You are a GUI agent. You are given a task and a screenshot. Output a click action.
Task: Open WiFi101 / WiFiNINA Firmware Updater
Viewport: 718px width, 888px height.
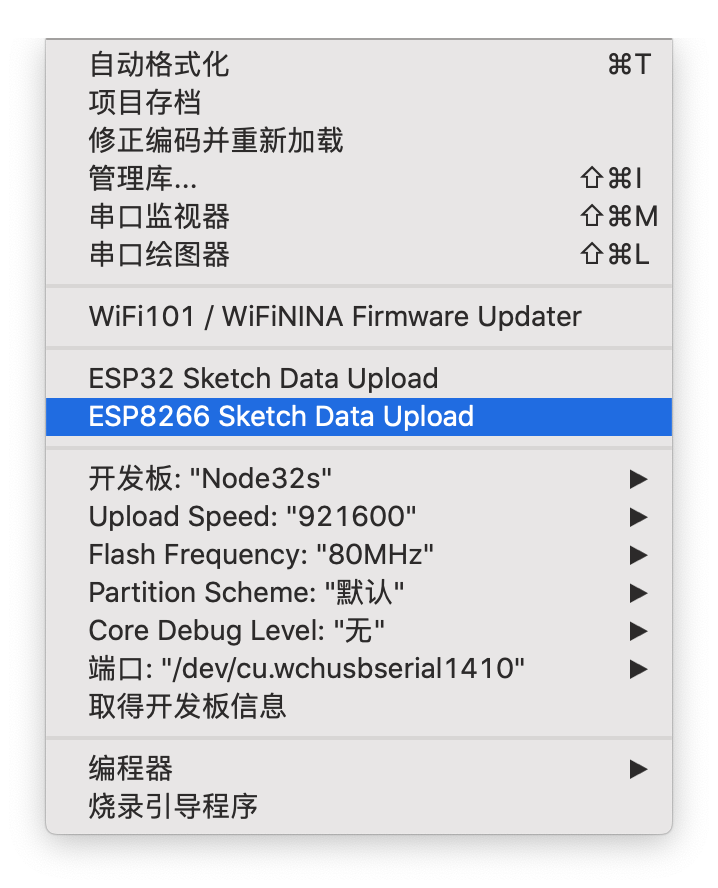[358, 316]
